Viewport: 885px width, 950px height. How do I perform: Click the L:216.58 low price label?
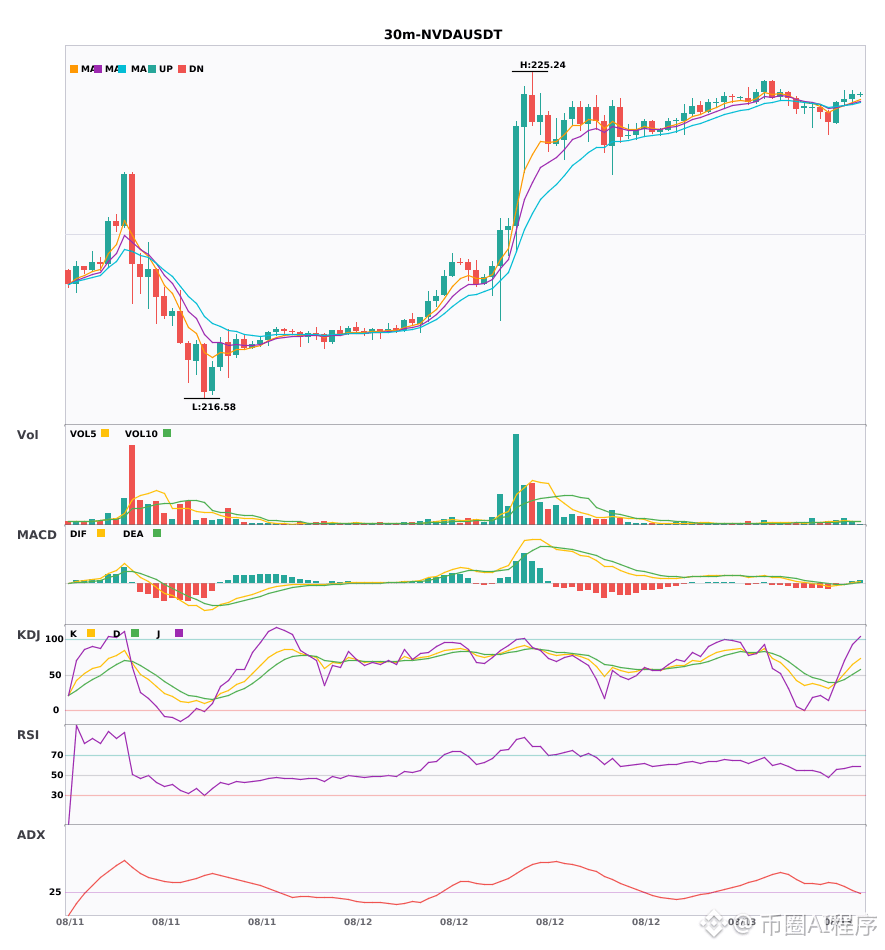pyautogui.click(x=214, y=407)
